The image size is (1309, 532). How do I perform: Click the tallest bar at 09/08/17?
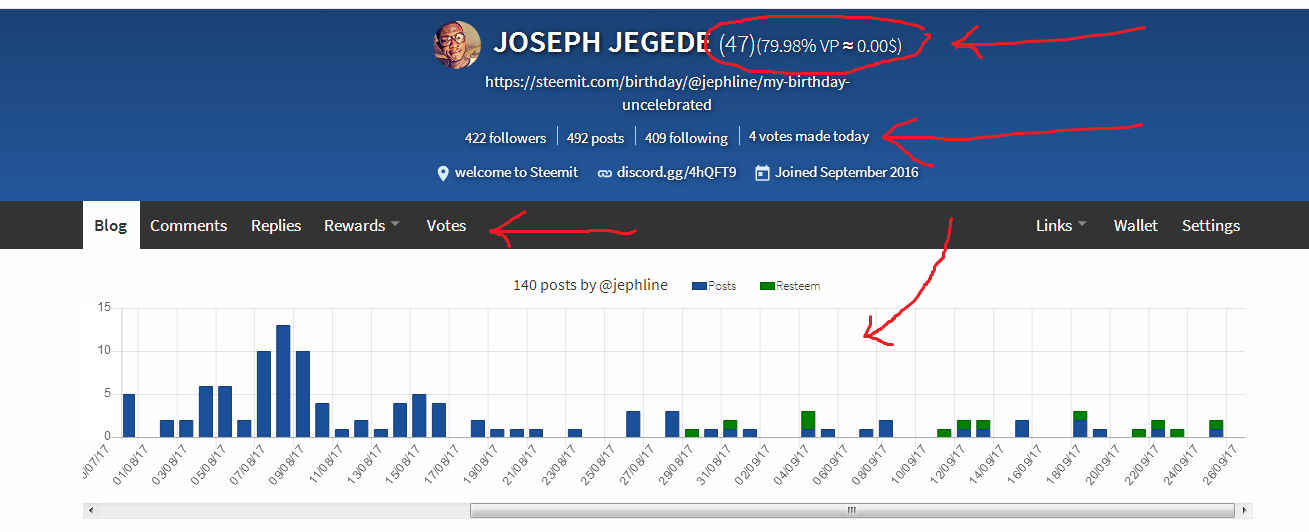[x=283, y=381]
